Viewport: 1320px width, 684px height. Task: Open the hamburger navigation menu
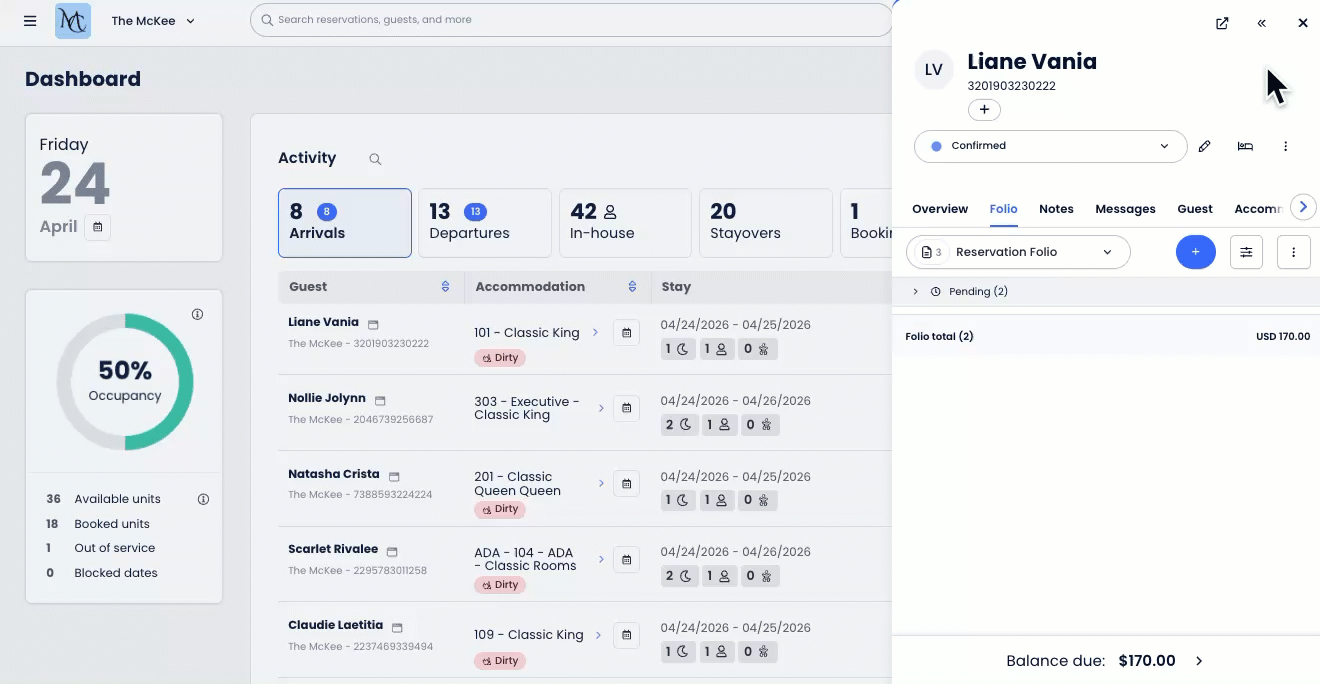point(30,21)
